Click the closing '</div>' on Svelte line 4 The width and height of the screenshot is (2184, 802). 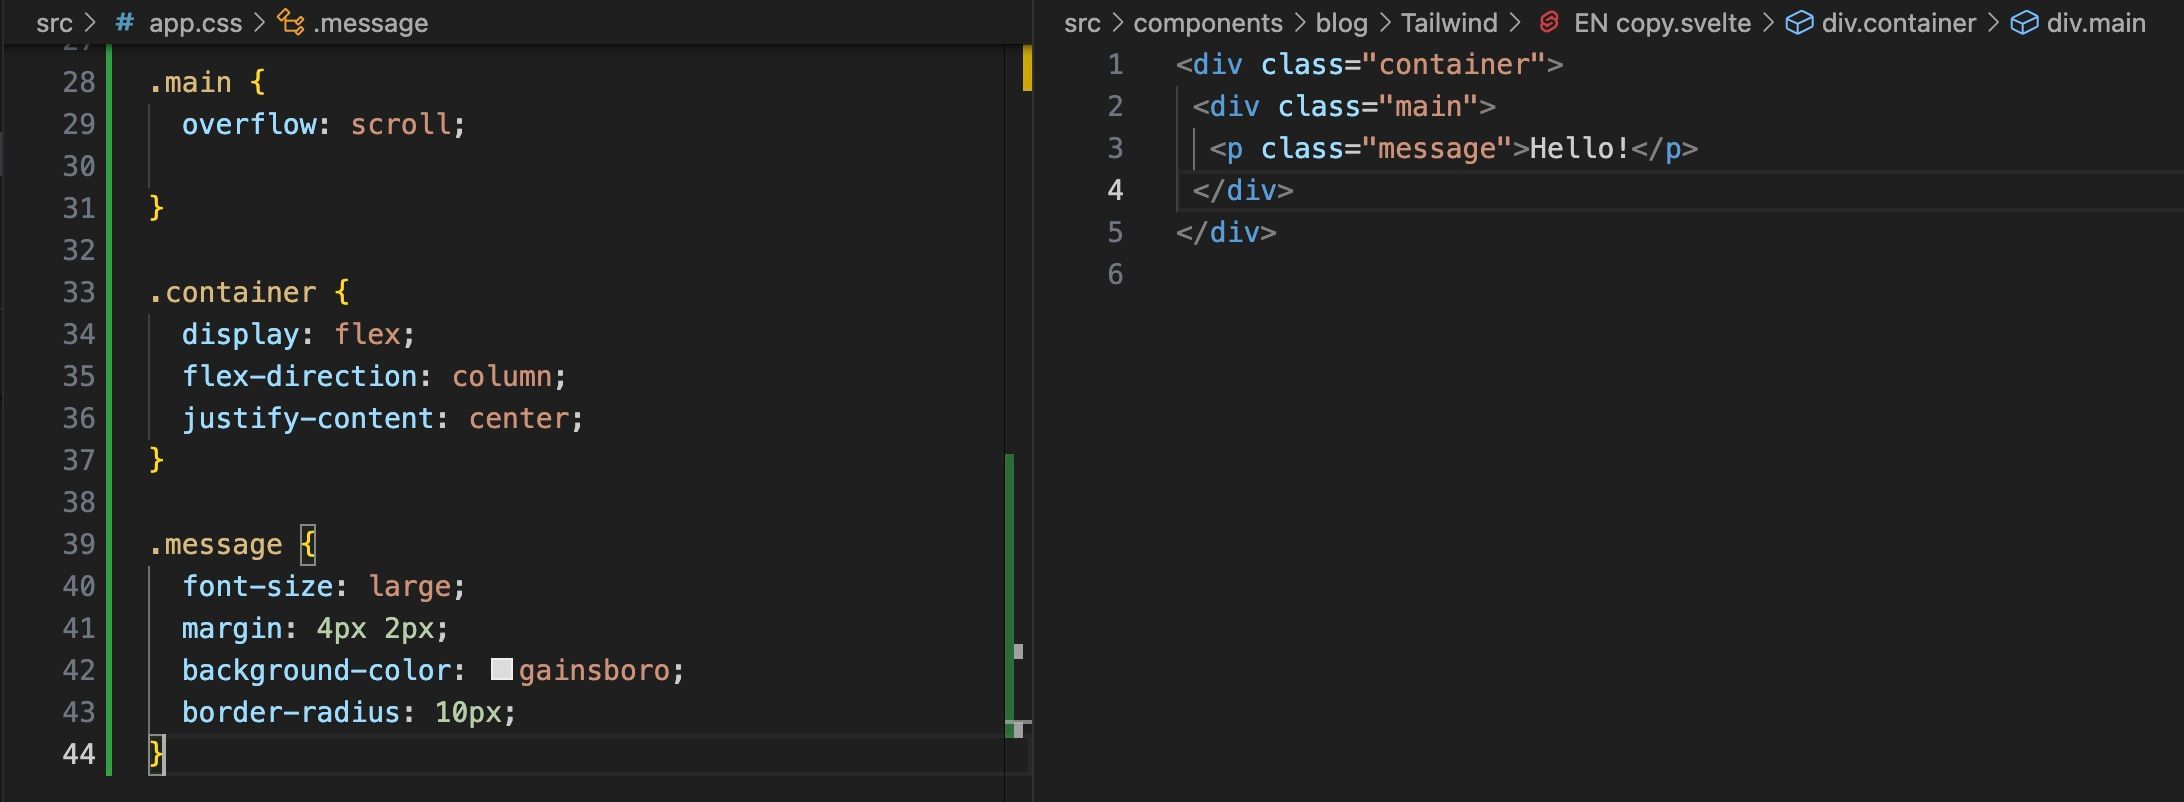click(x=1243, y=190)
